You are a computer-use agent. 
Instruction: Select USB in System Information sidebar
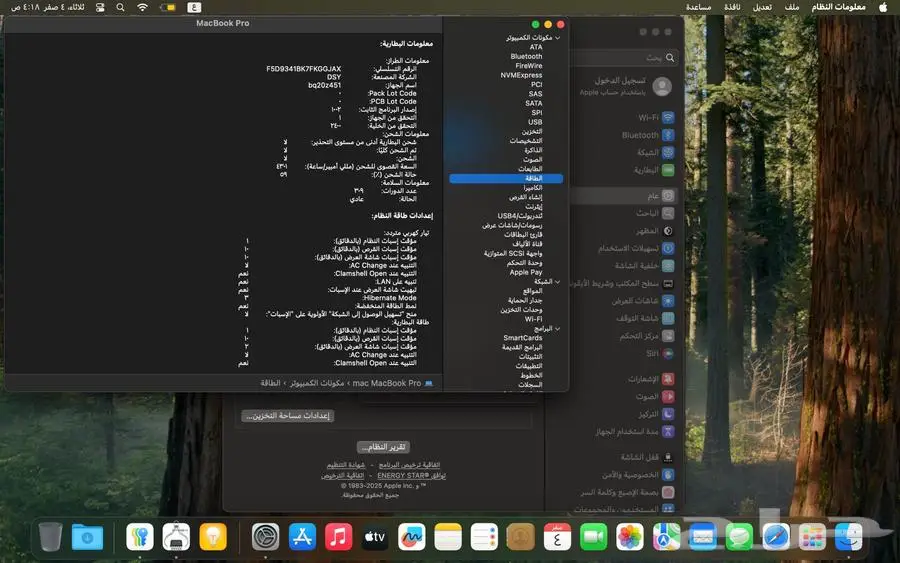pyautogui.click(x=535, y=122)
